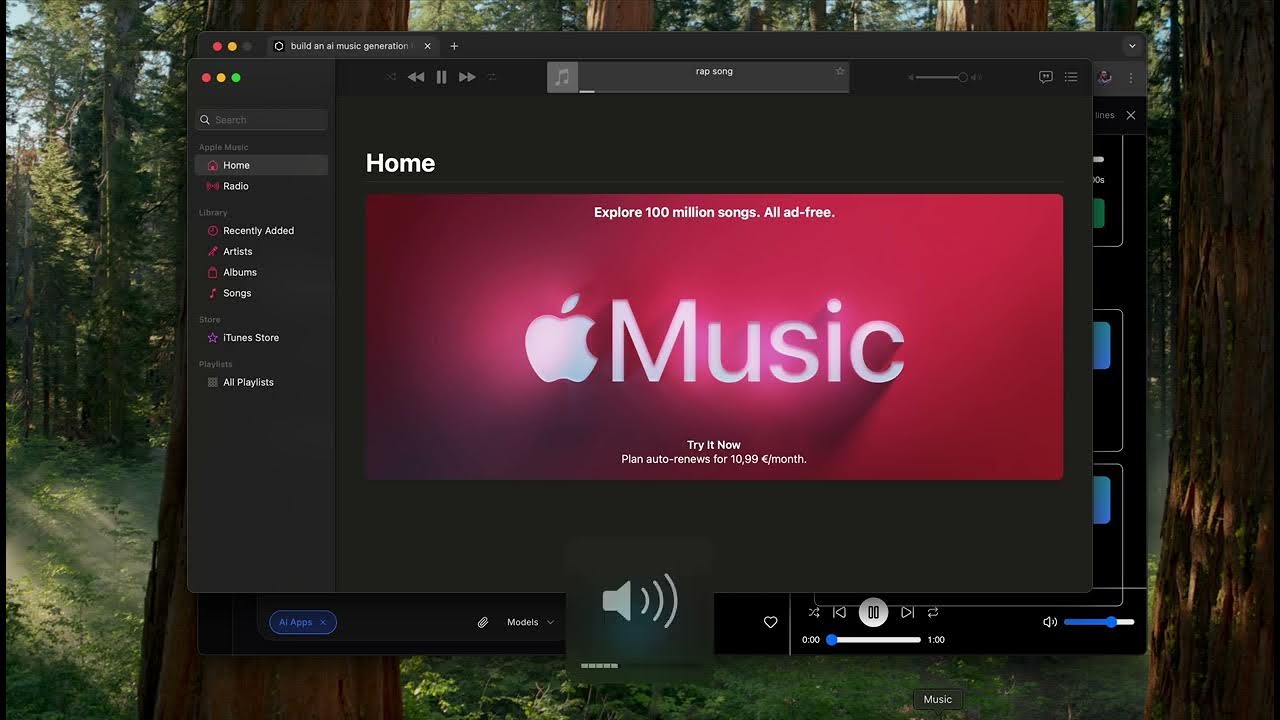Open the Models dropdown

(x=530, y=622)
